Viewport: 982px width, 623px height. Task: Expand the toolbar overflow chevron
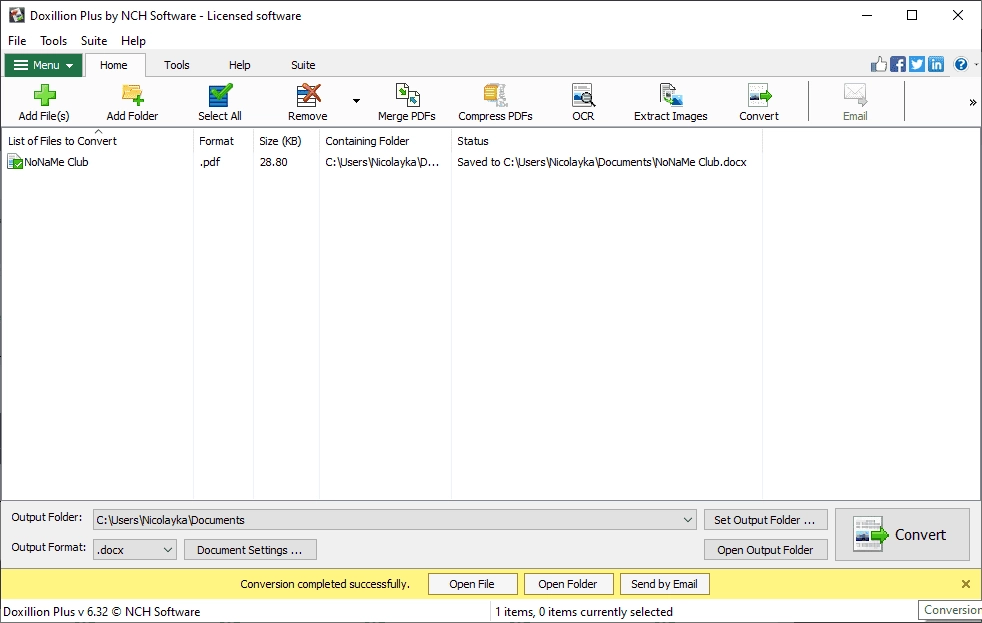[x=973, y=102]
